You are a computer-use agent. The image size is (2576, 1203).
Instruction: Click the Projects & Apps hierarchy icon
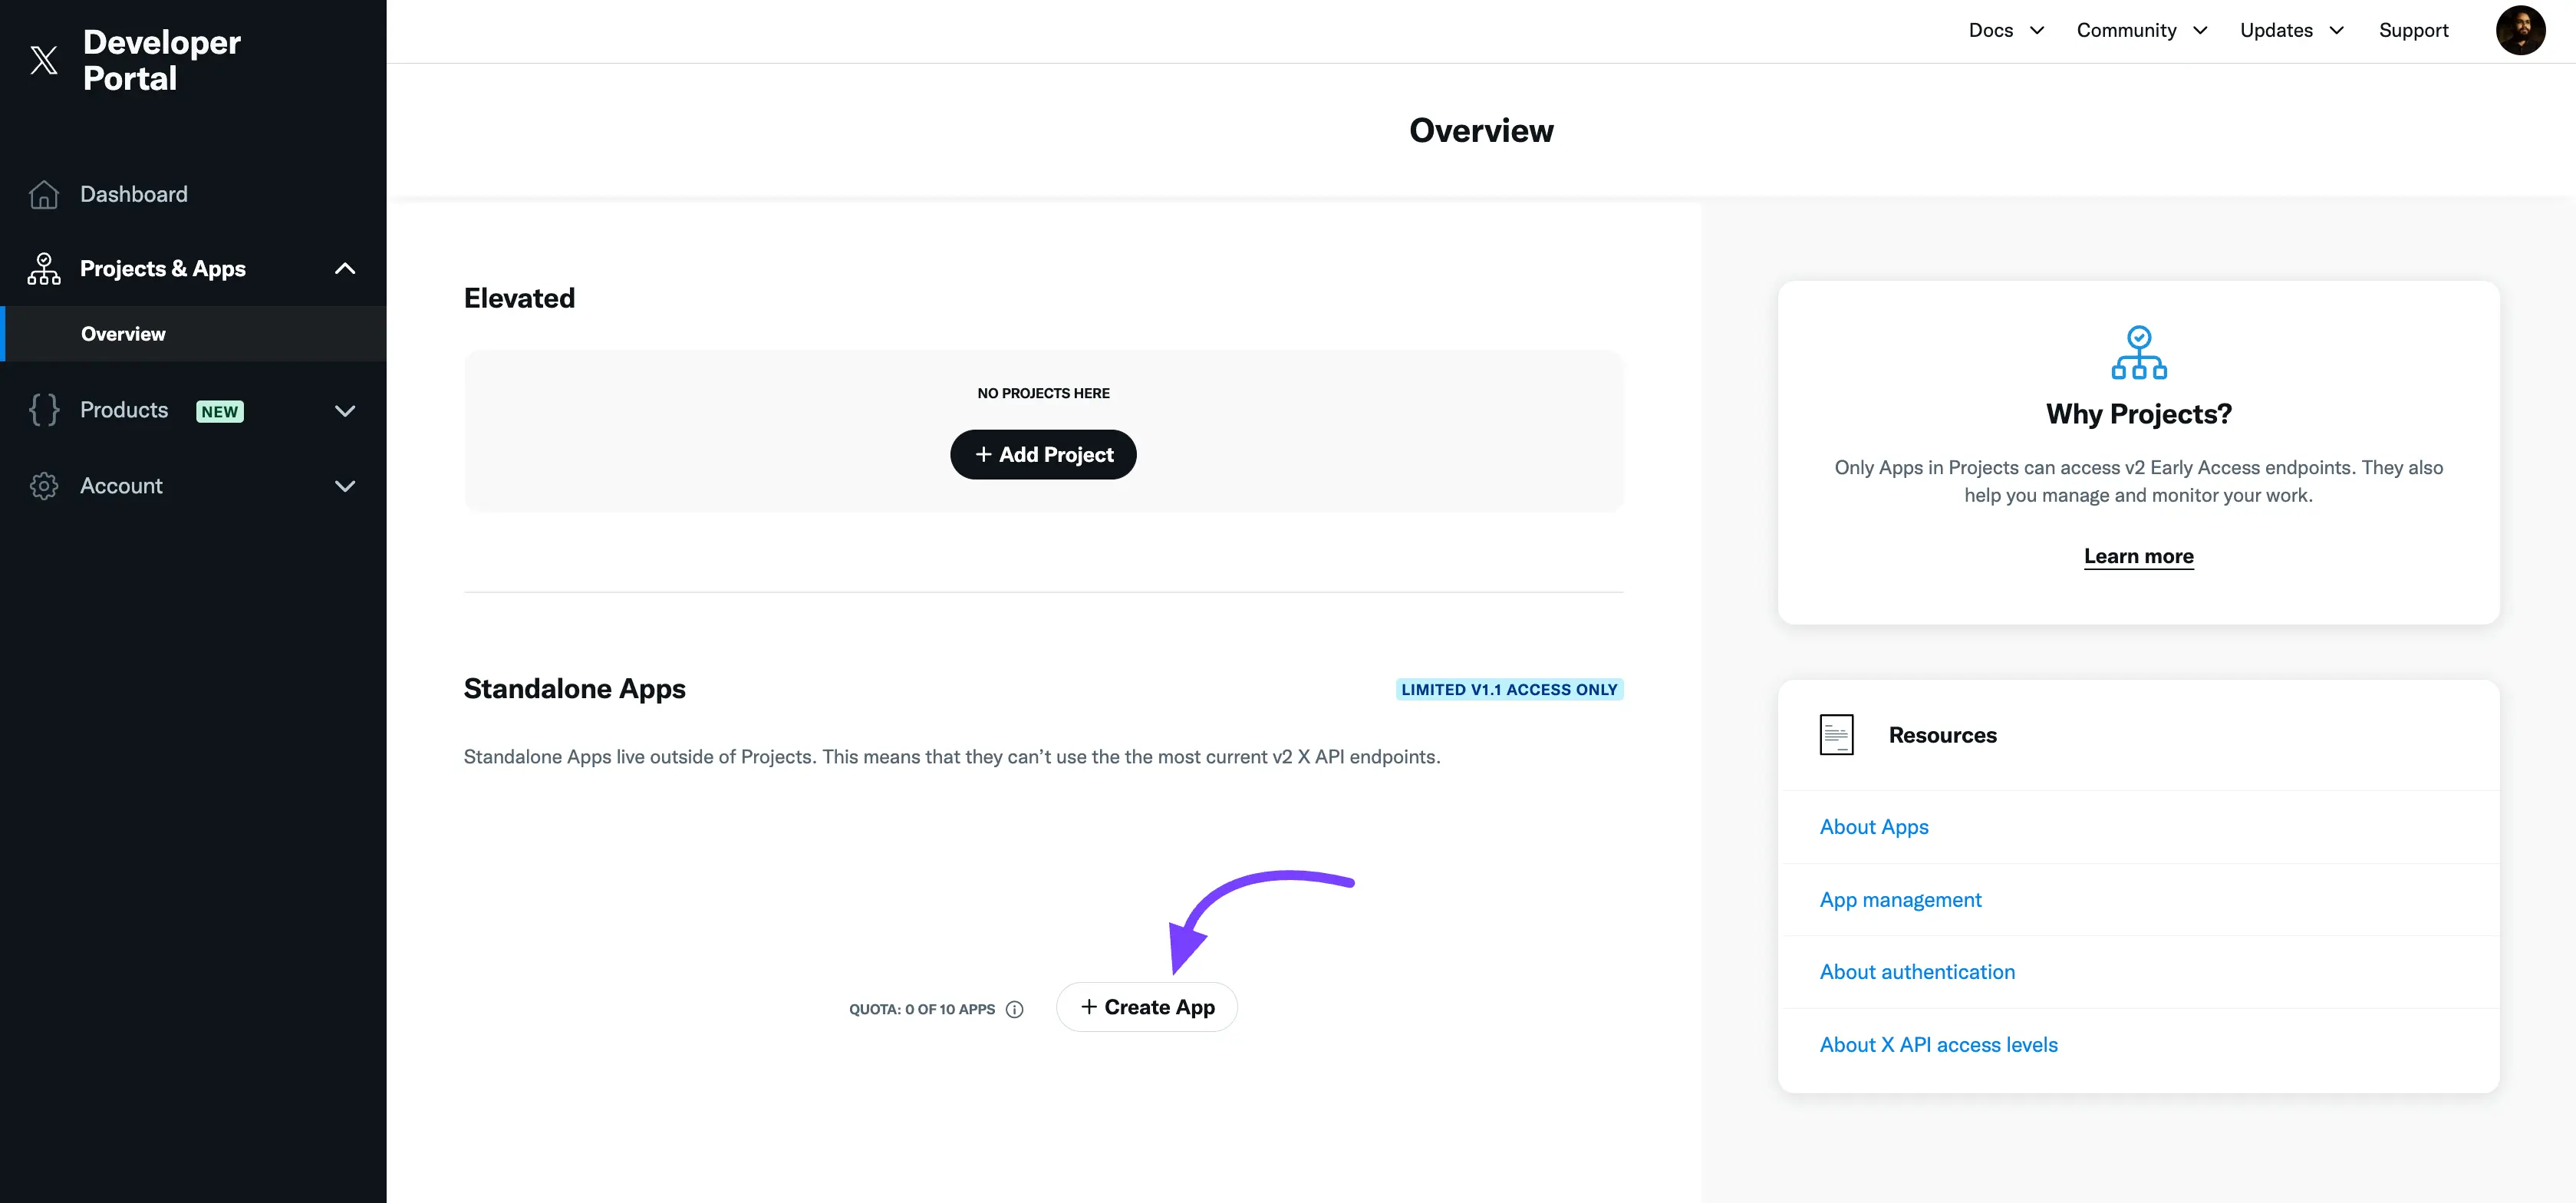(44, 269)
